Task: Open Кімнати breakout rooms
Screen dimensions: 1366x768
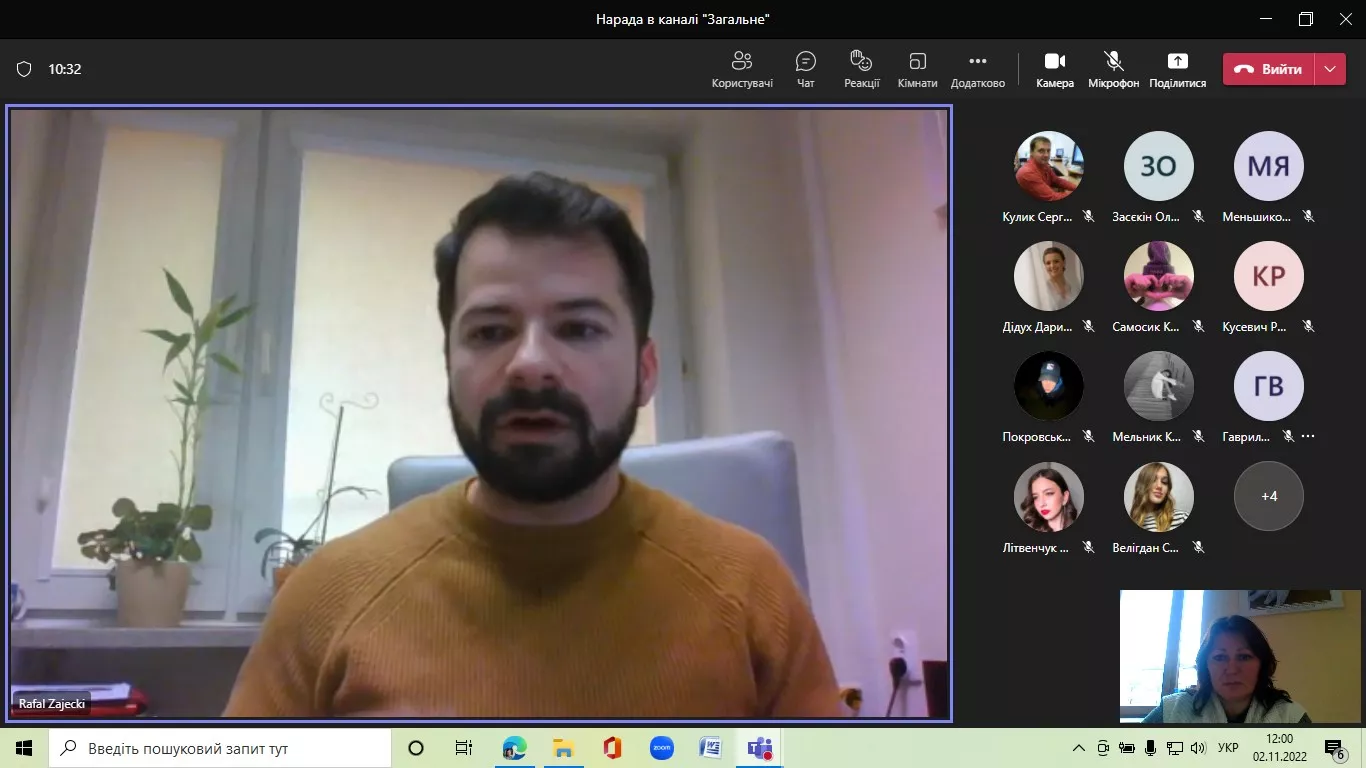Action: (x=917, y=69)
